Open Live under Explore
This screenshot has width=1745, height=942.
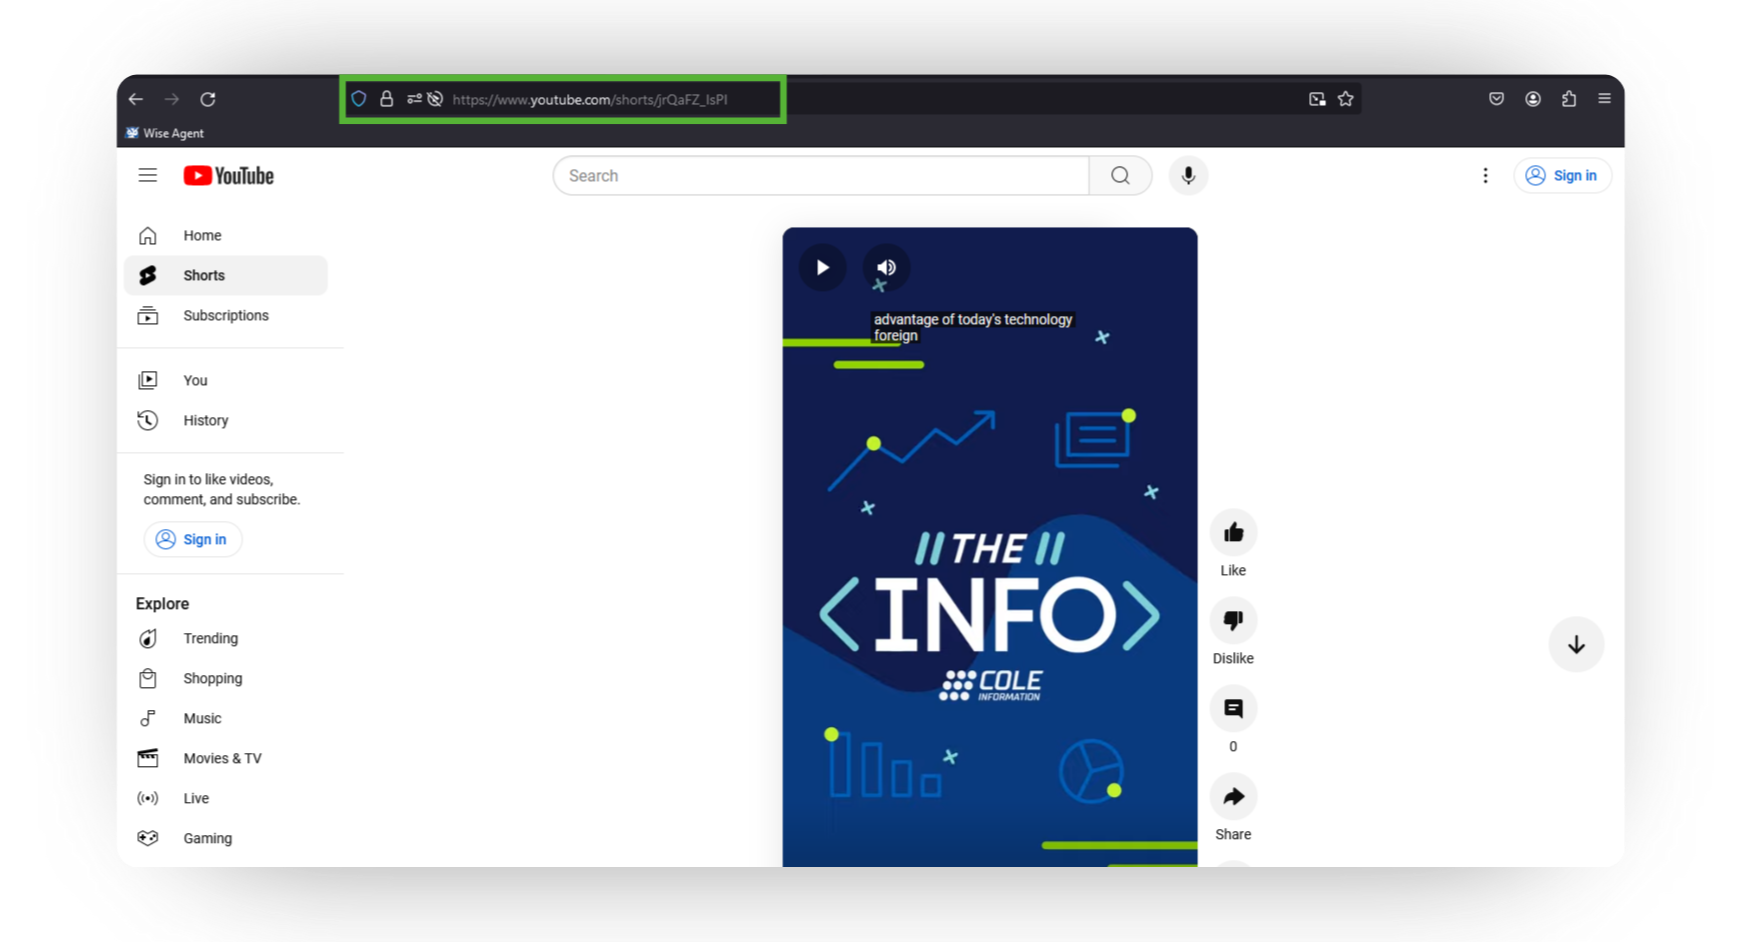pos(226,799)
